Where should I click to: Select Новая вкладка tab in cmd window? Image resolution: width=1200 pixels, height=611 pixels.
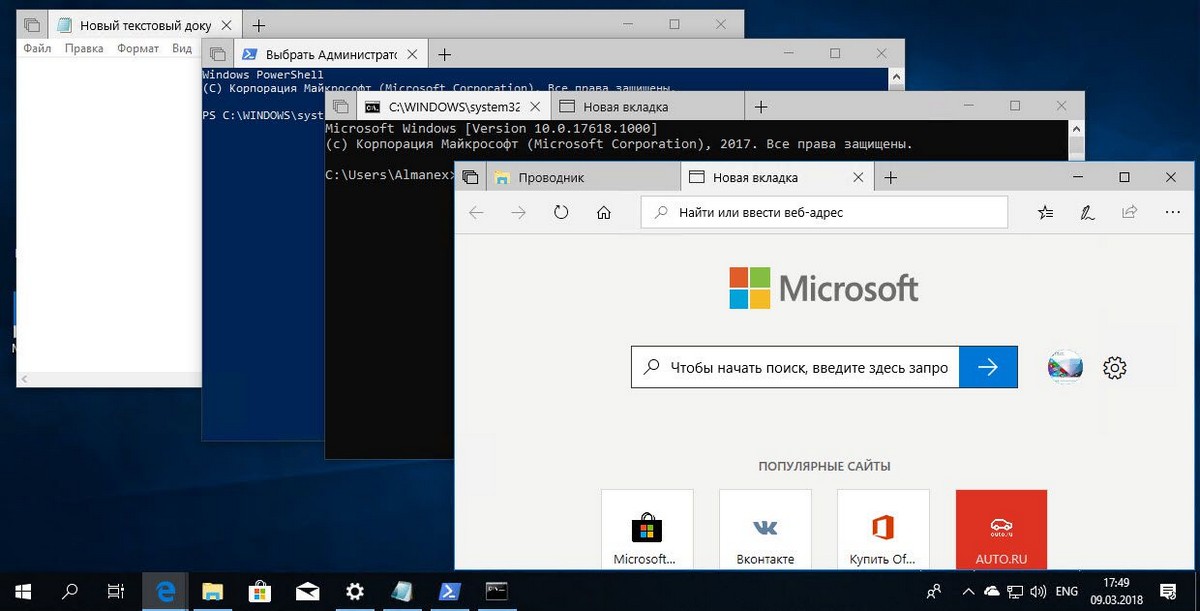(646, 107)
